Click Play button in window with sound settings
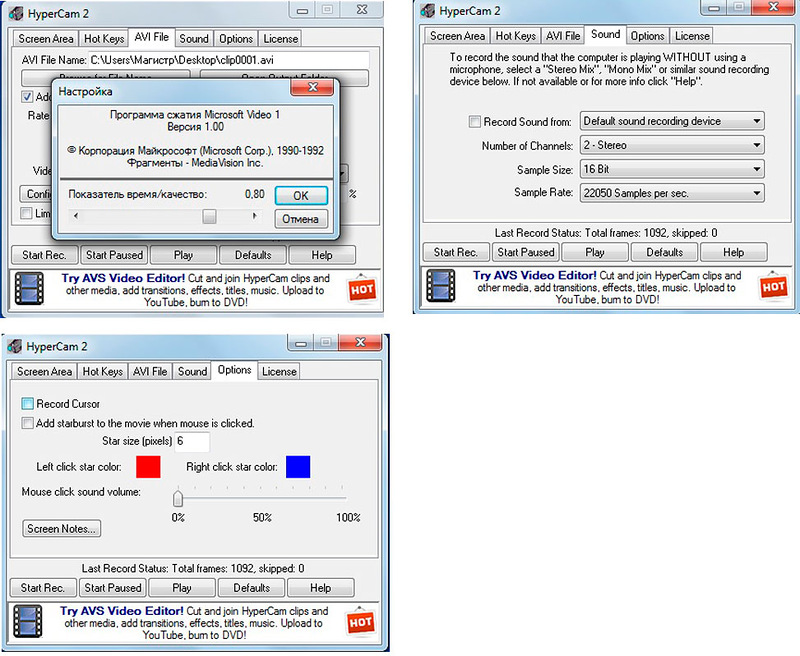Image resolution: width=800 pixels, height=656 pixels. tap(595, 252)
